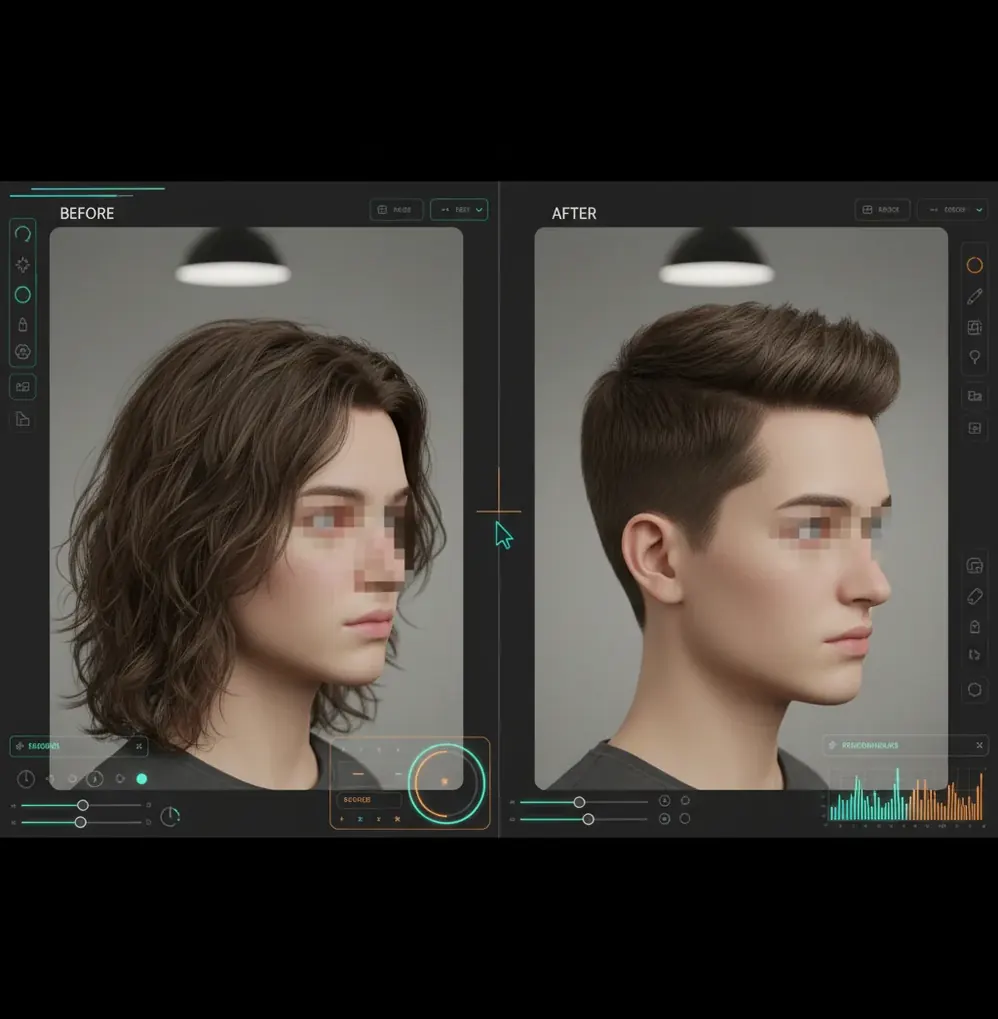
Task: Open the hair style tool below the lock icon
Action: click(22, 351)
